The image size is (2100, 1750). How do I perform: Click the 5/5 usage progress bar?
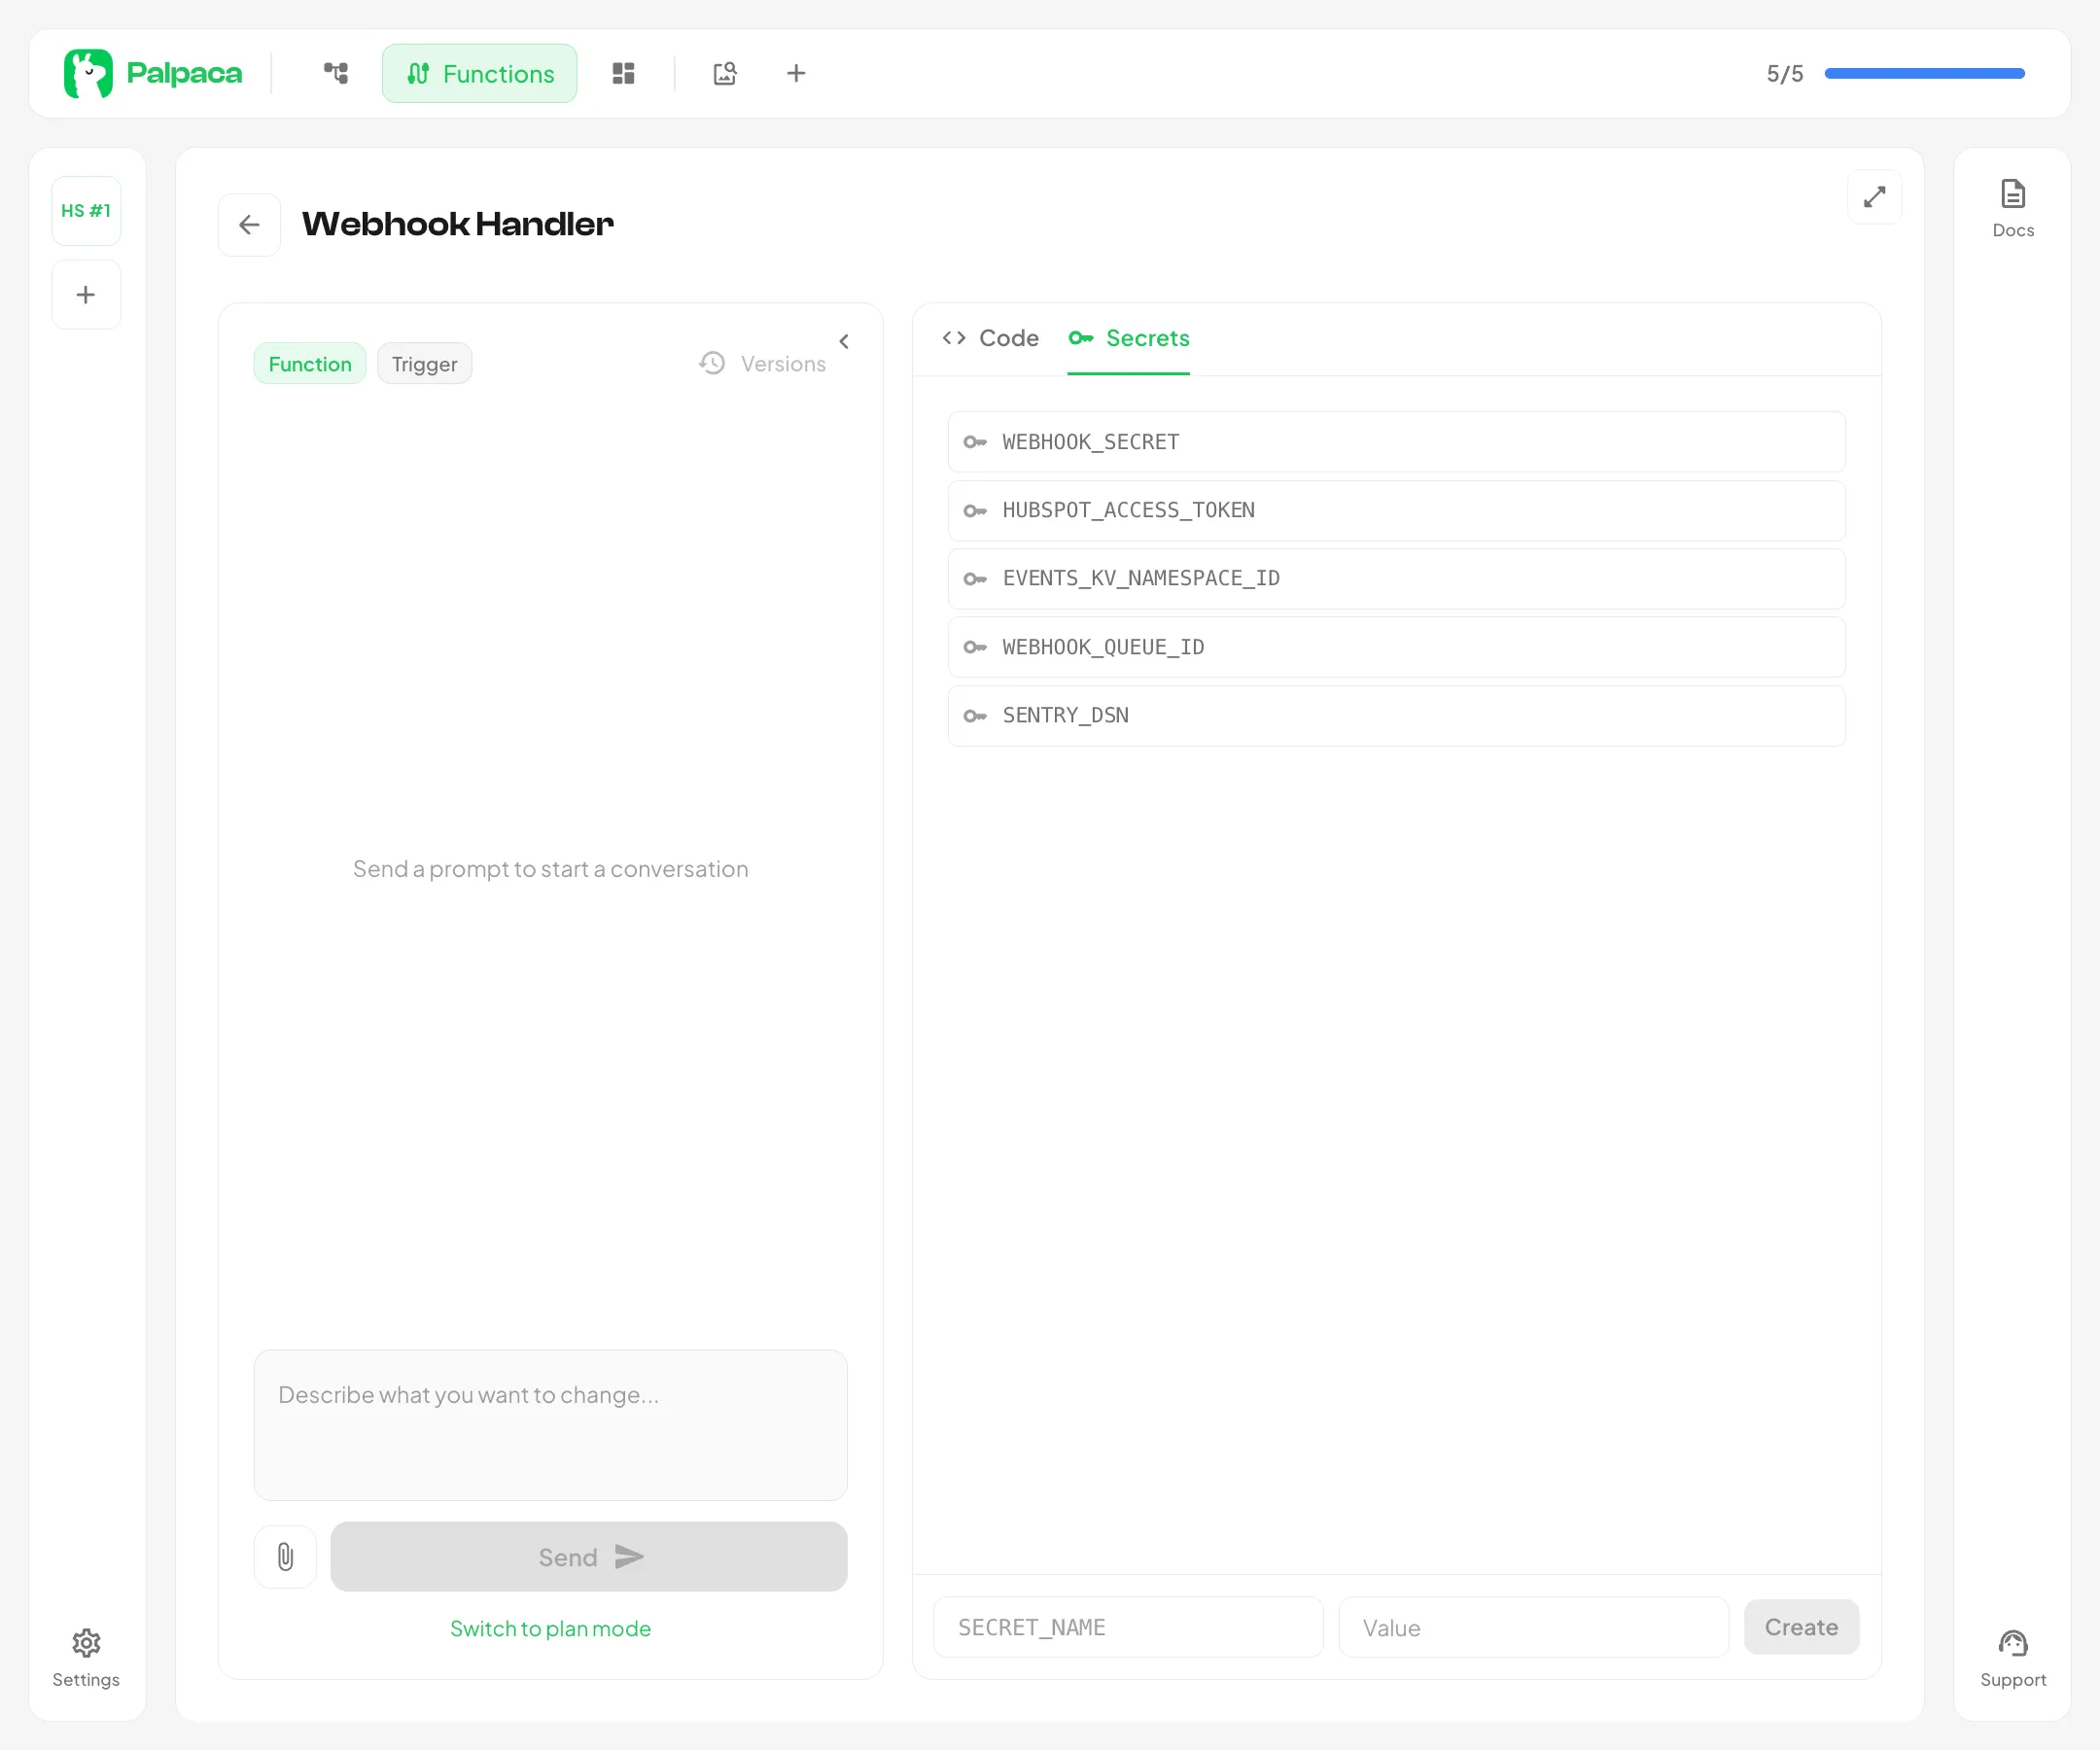1924,73
